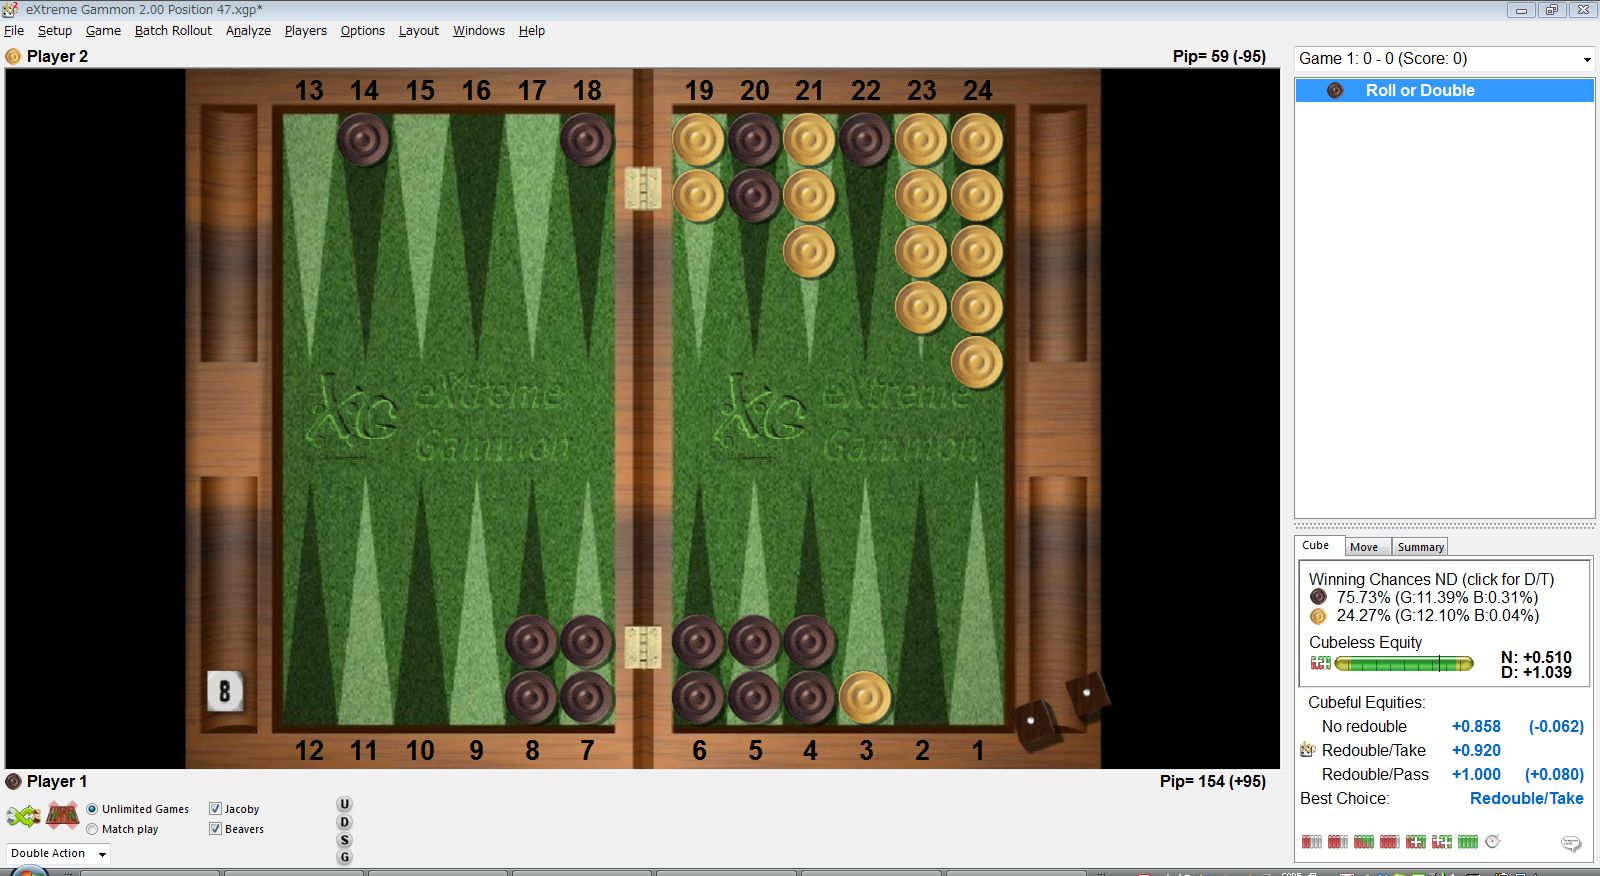Image resolution: width=1600 pixels, height=876 pixels.
Task: Open the Setup menu
Action: pos(55,31)
